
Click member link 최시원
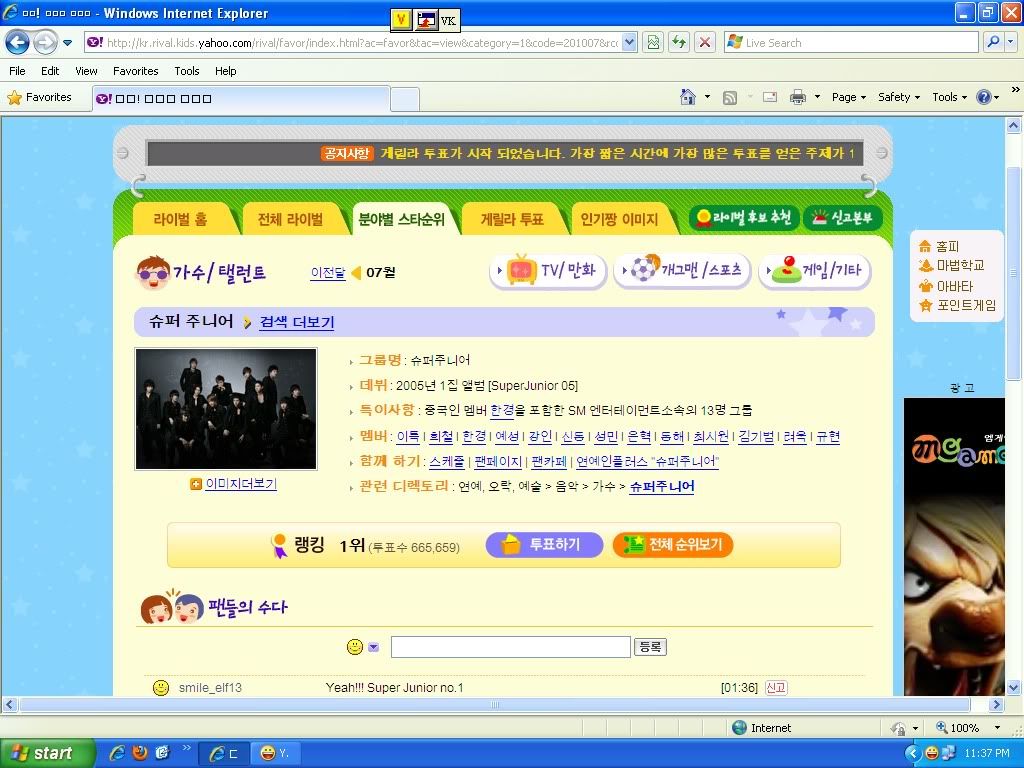(x=711, y=437)
